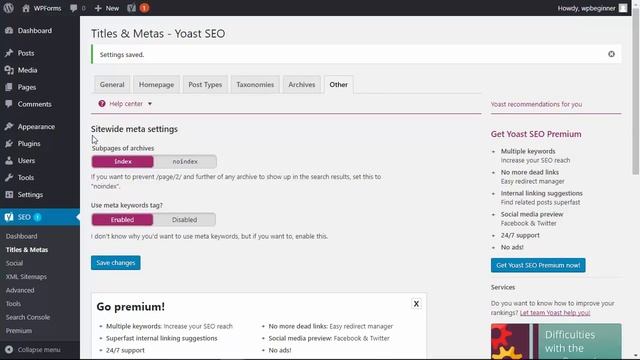The height and width of the screenshot is (360, 640).
Task: Set meta keywords tag to Enabled
Action: [x=122, y=220]
